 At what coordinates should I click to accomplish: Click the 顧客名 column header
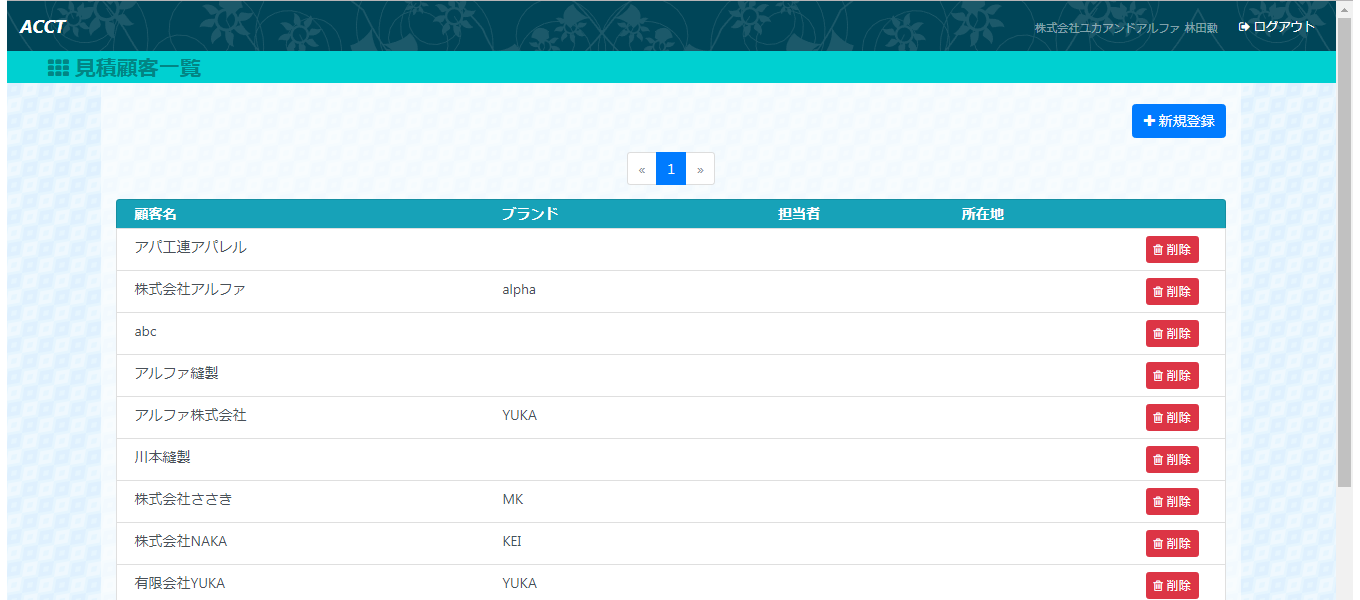pos(156,214)
